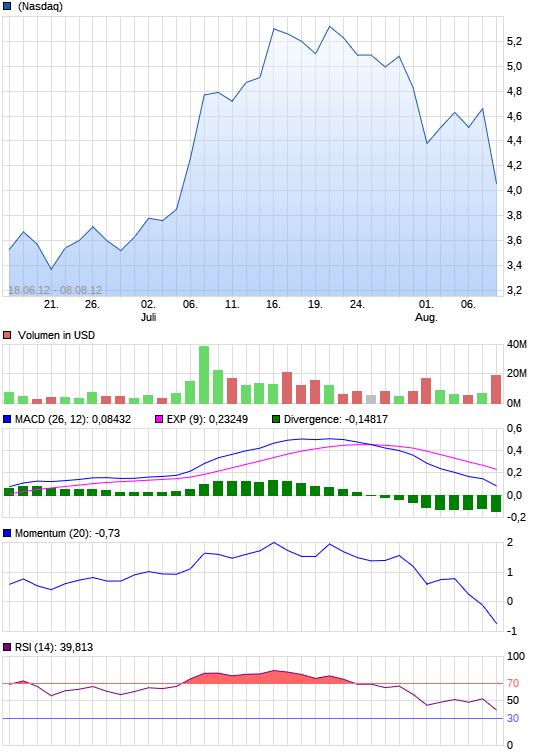The height and width of the screenshot is (755, 545).
Task: Click the Momentum (20): -0,73 label text
Action: click(x=67, y=533)
